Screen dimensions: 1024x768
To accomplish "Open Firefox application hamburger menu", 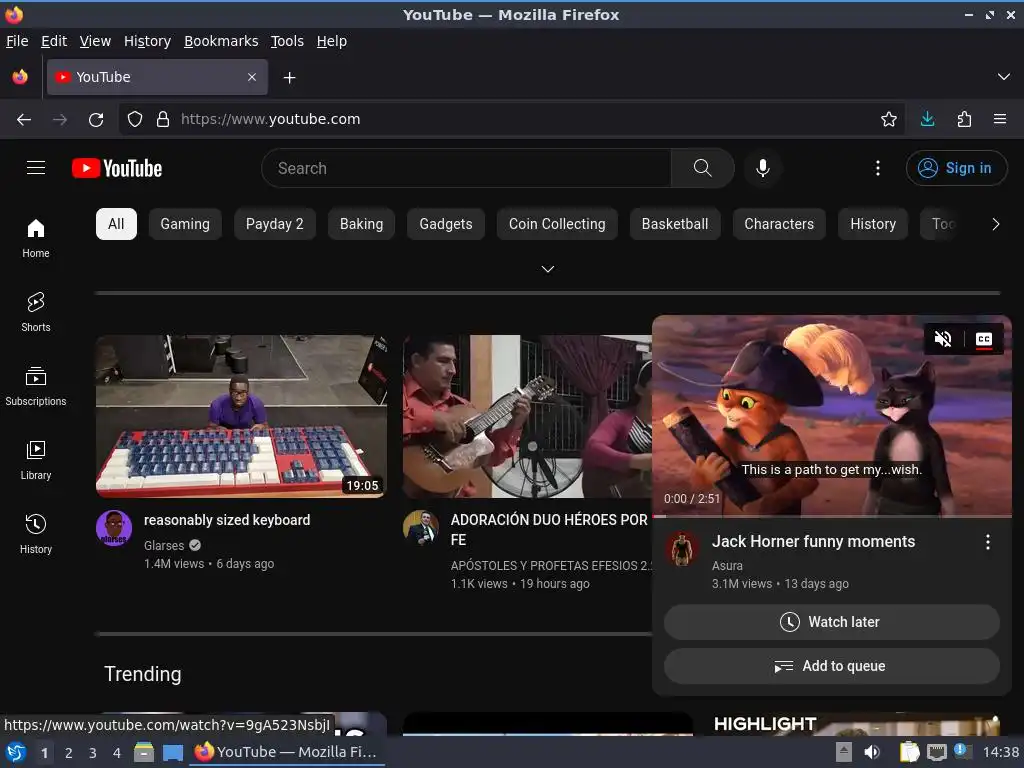I will click(1000, 119).
